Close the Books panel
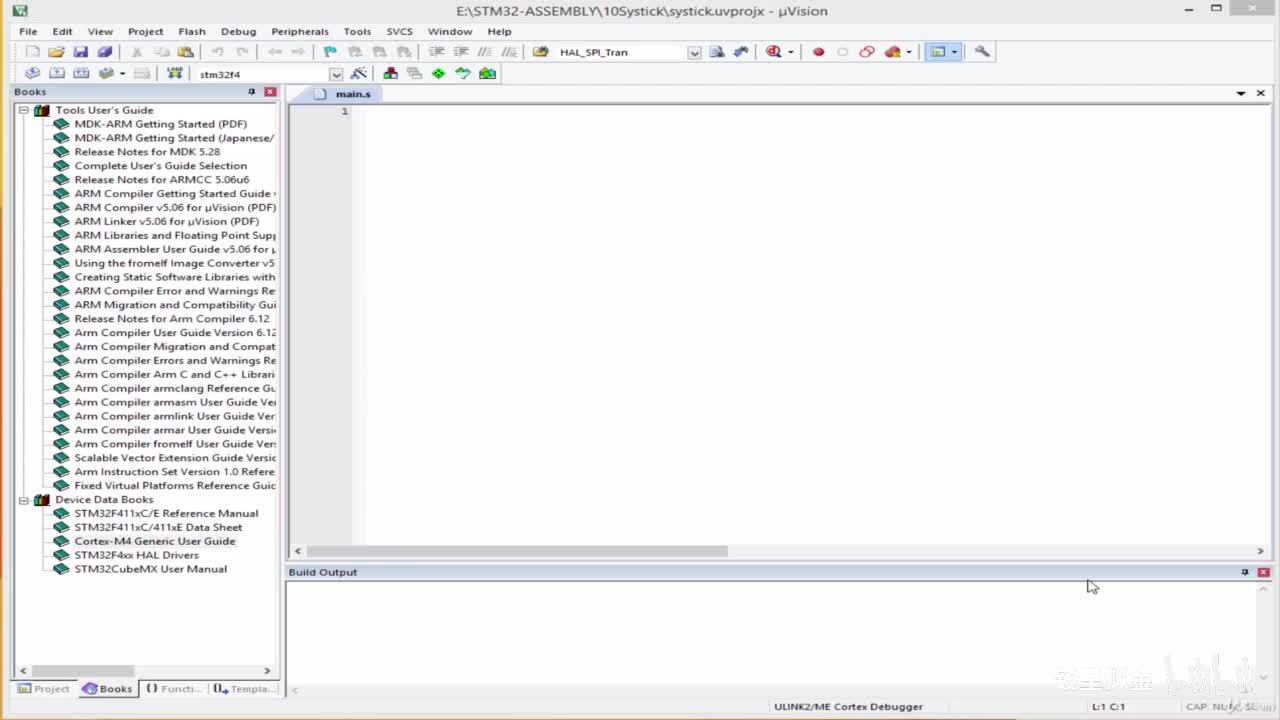 click(270, 92)
